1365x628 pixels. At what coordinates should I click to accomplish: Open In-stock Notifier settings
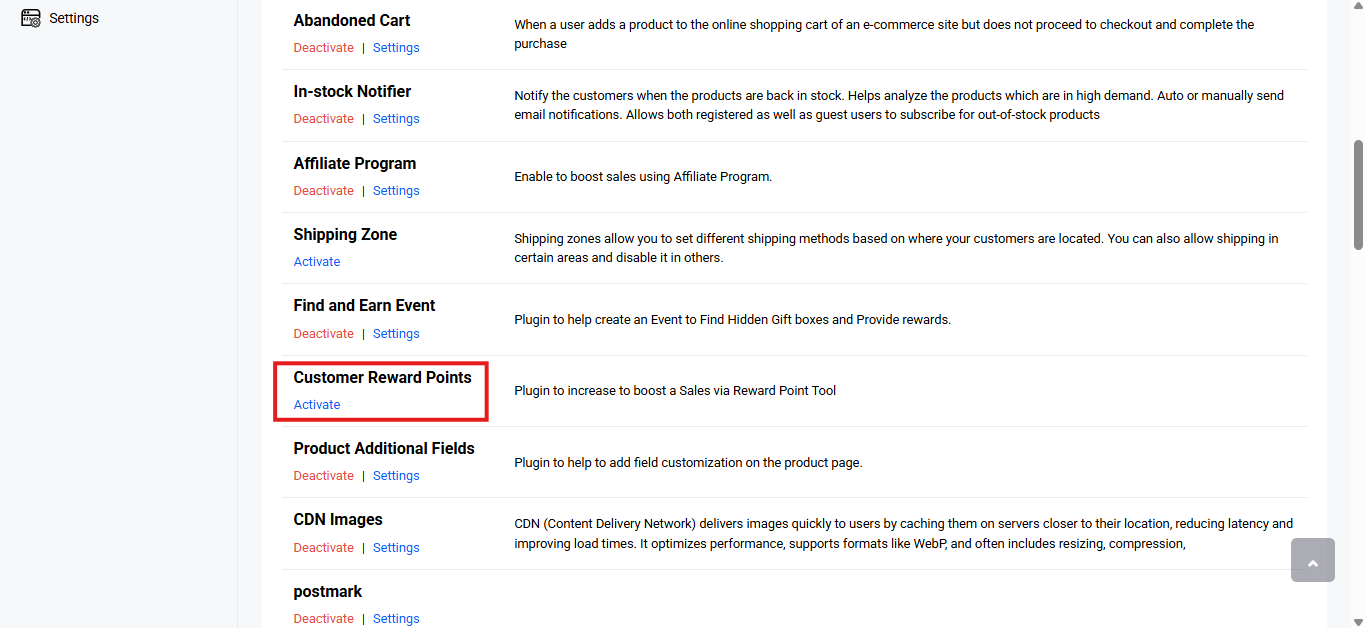click(396, 119)
